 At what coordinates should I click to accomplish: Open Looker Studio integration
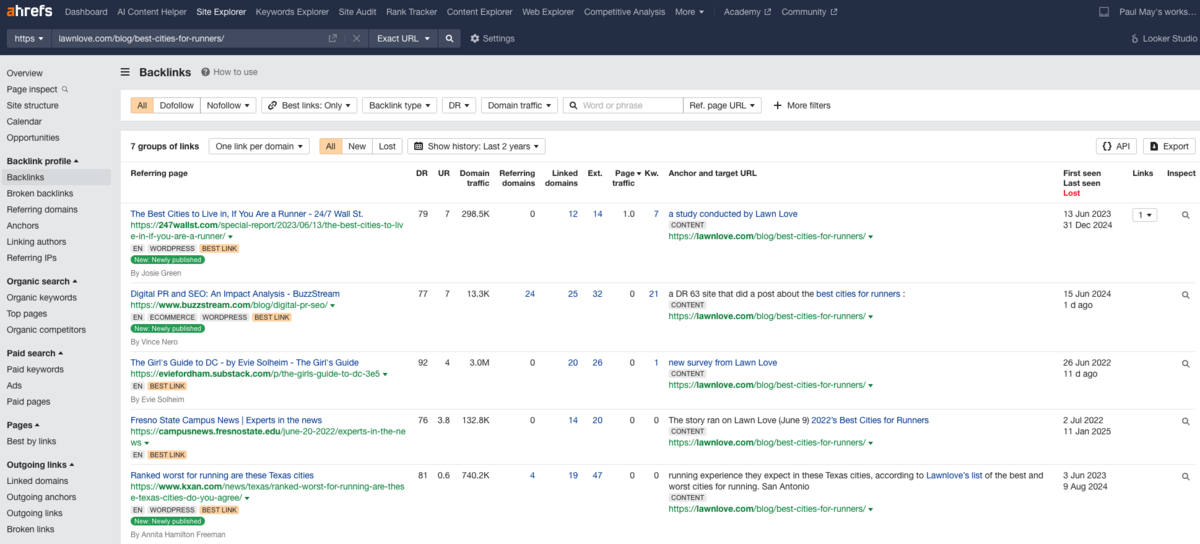pyautogui.click(x=1163, y=38)
